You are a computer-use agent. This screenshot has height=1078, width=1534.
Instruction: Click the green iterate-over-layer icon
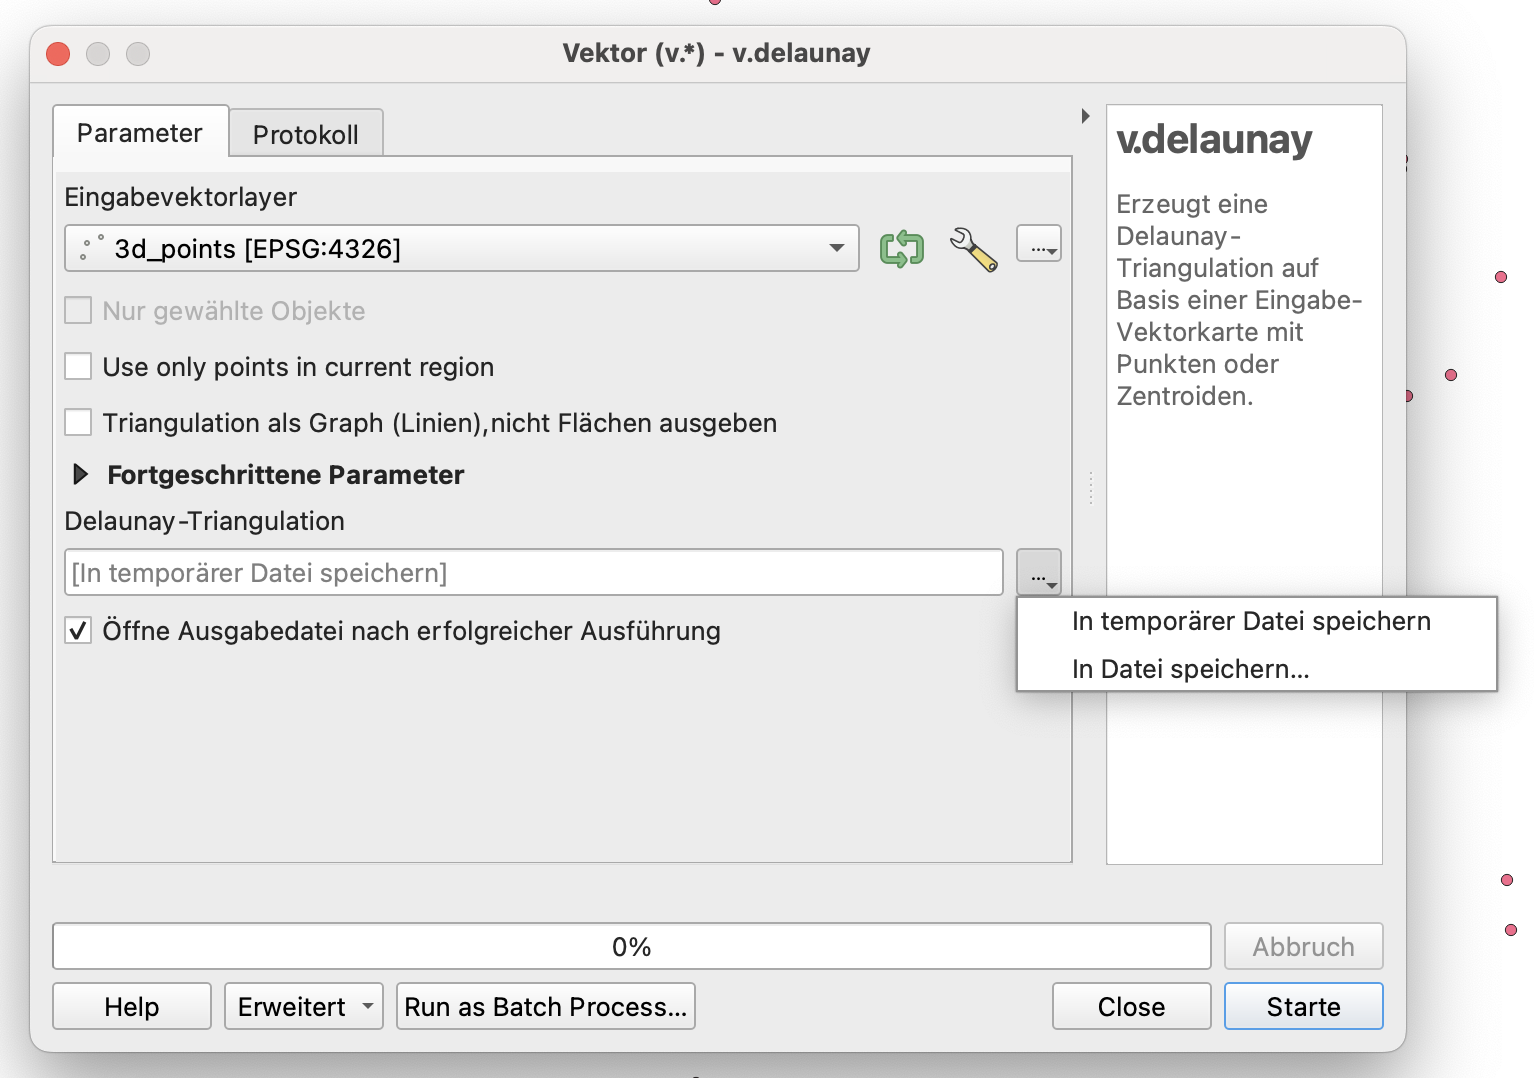pos(901,248)
